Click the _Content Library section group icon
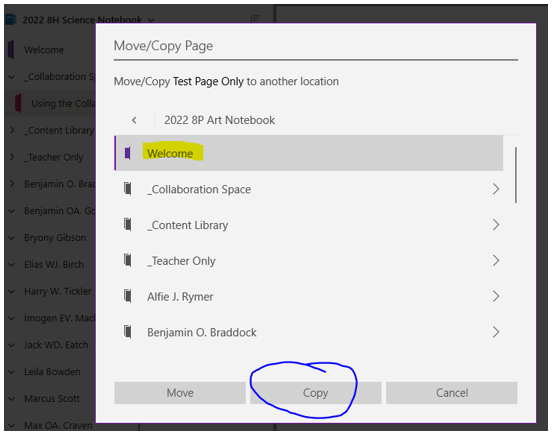This screenshot has height=435, width=552. (128, 225)
